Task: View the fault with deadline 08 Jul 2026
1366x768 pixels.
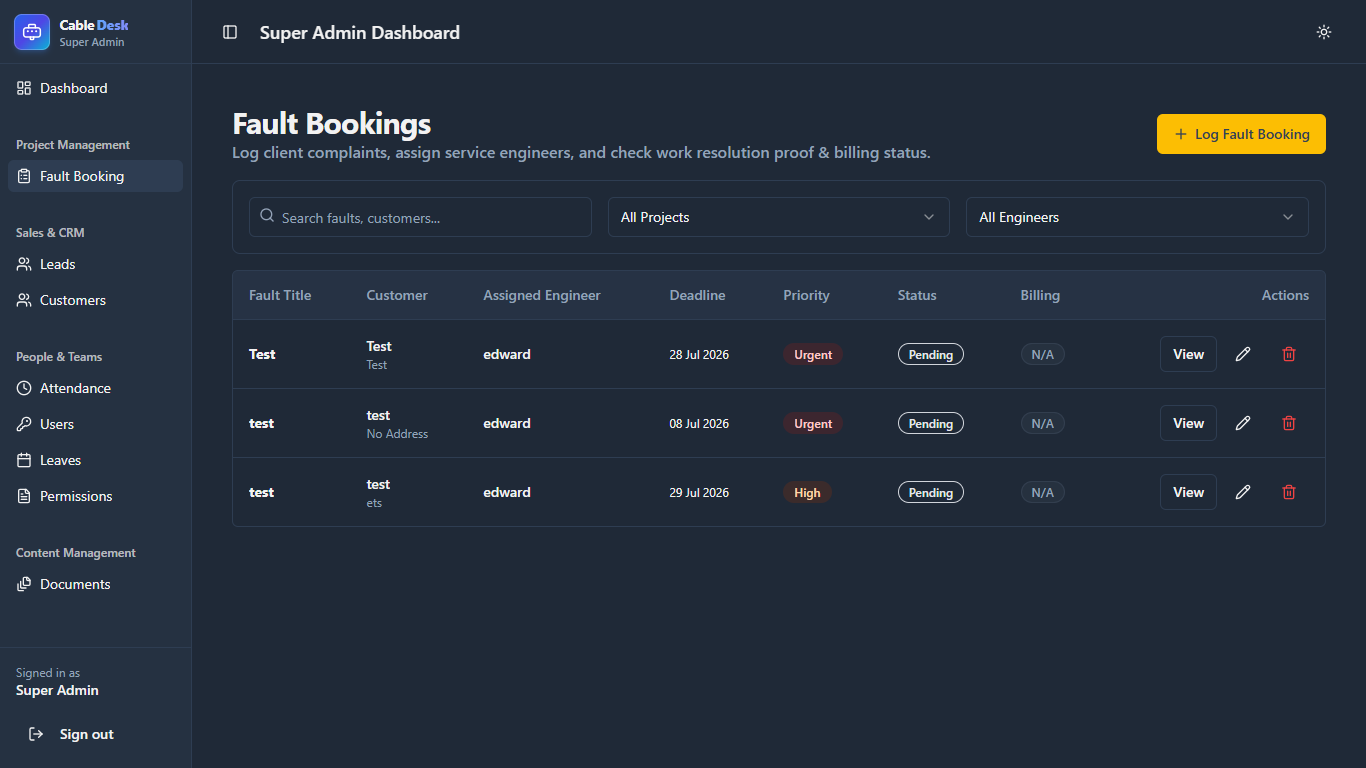Action: pyautogui.click(x=1188, y=423)
